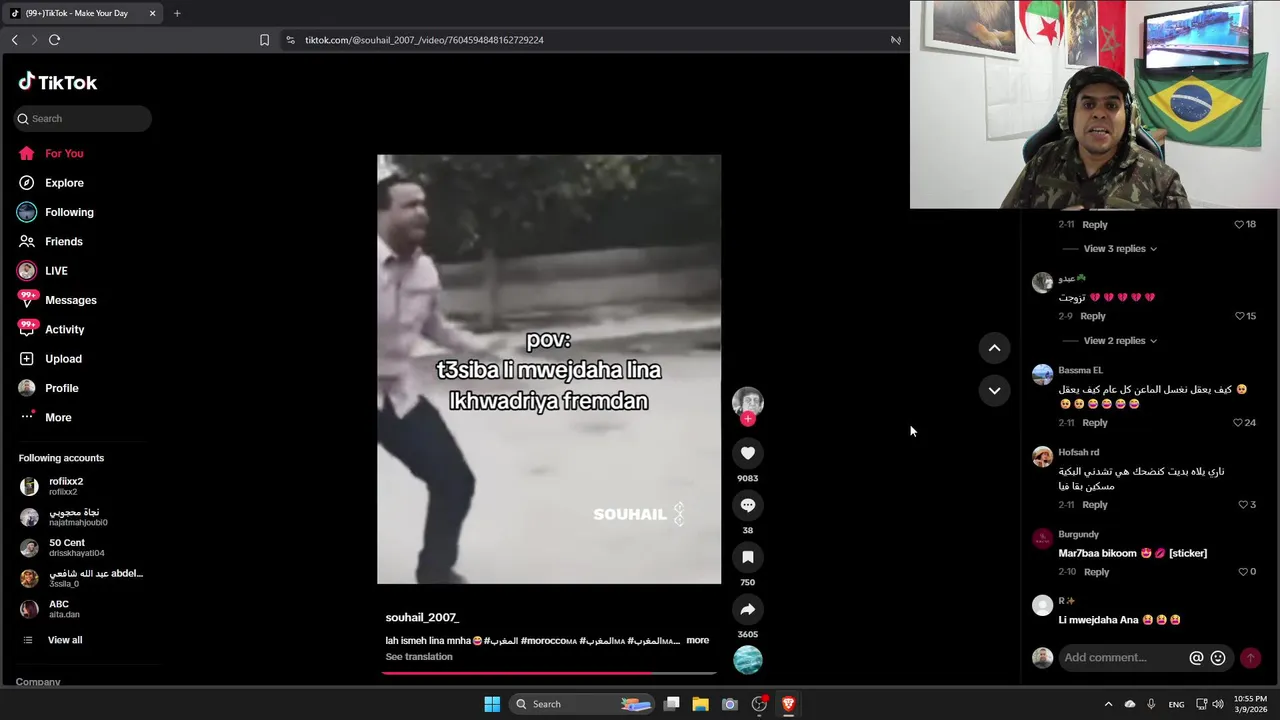The image size is (1280, 720).
Task: Open the Friends page
Action: pyautogui.click(x=50, y=241)
